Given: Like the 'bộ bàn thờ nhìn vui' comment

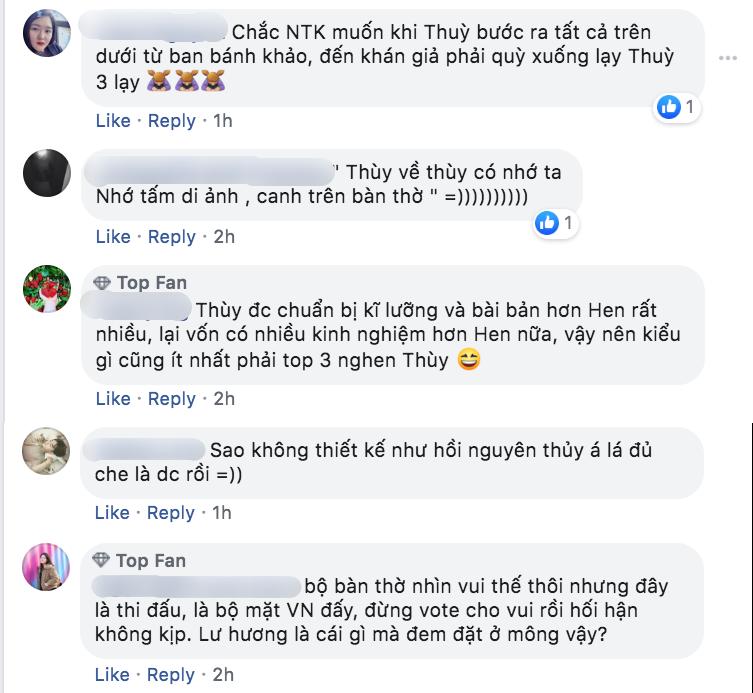Looking at the screenshot, I should [112, 675].
